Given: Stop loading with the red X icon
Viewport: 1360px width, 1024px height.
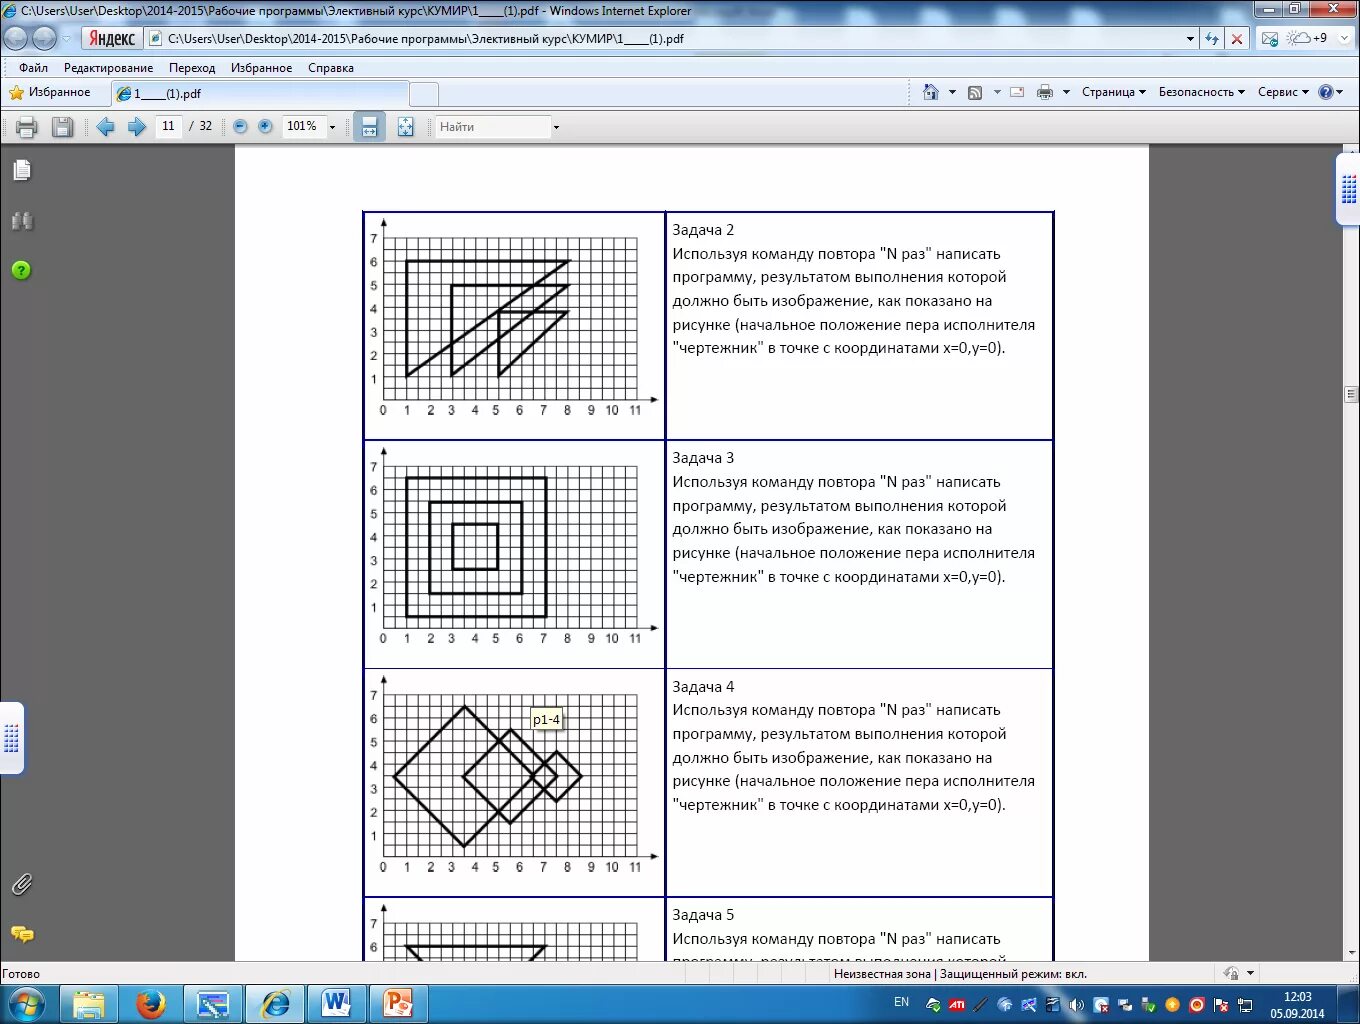Looking at the screenshot, I should tap(1237, 39).
